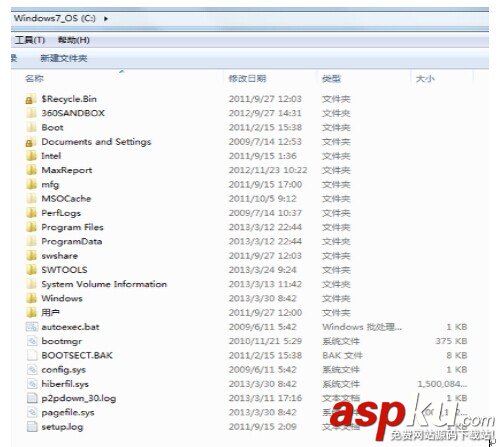The height and width of the screenshot is (447, 500).
Task: Click the MaxReport folder icon
Action: [31, 170]
